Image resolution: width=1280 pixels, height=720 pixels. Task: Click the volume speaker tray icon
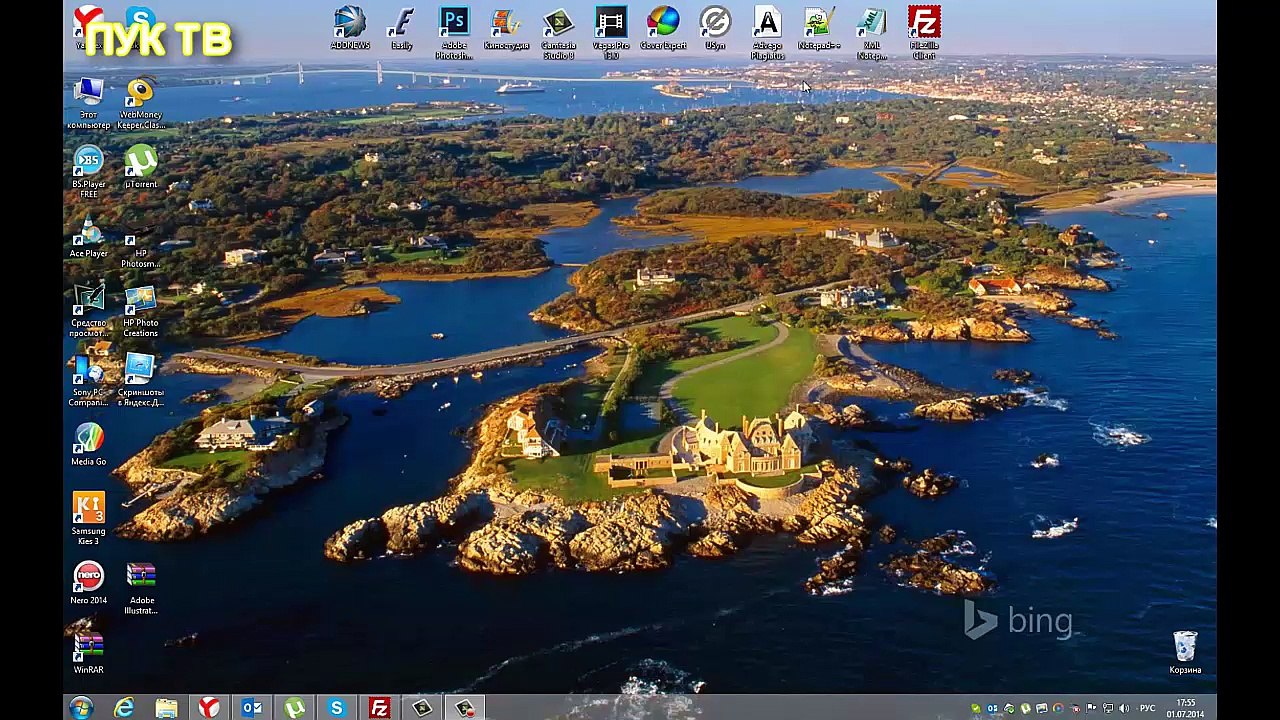(1124, 709)
